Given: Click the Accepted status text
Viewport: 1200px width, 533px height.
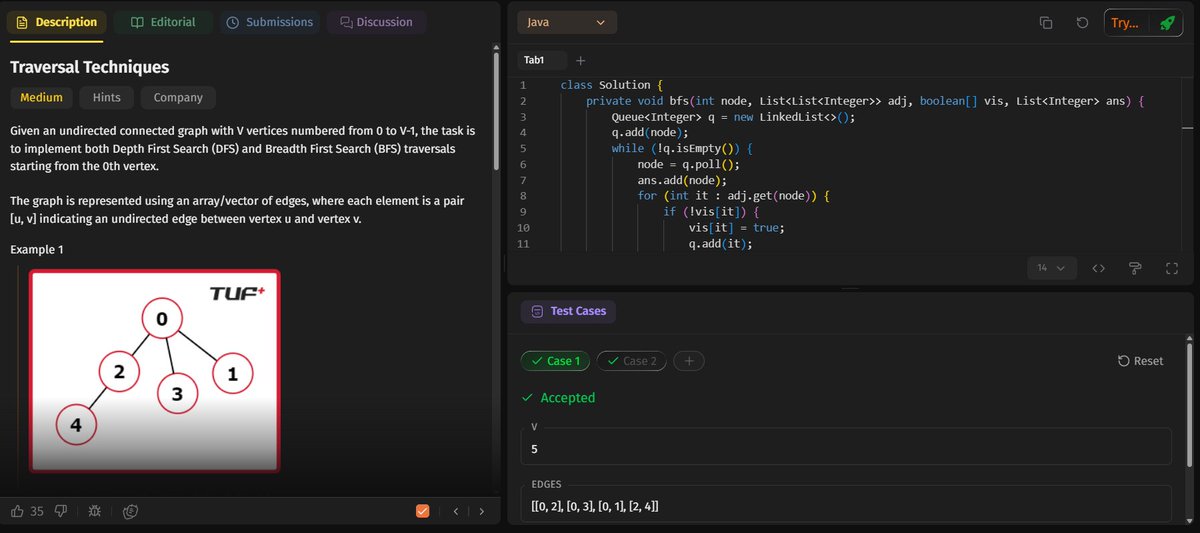Looking at the screenshot, I should click(x=567, y=398).
